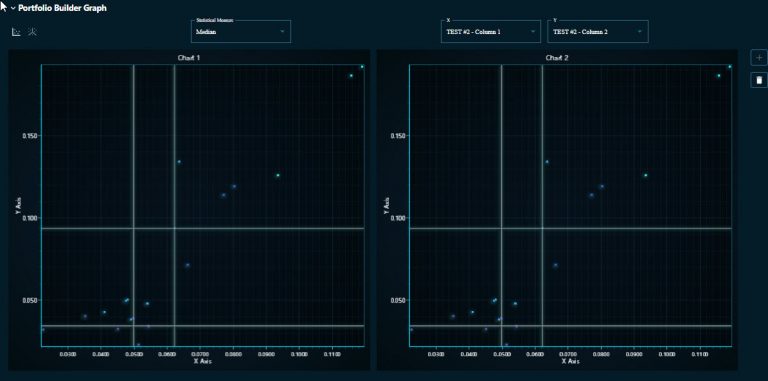768x381 pixels.
Task: Select the top-right data point in Chart 1
Action: tap(362, 67)
